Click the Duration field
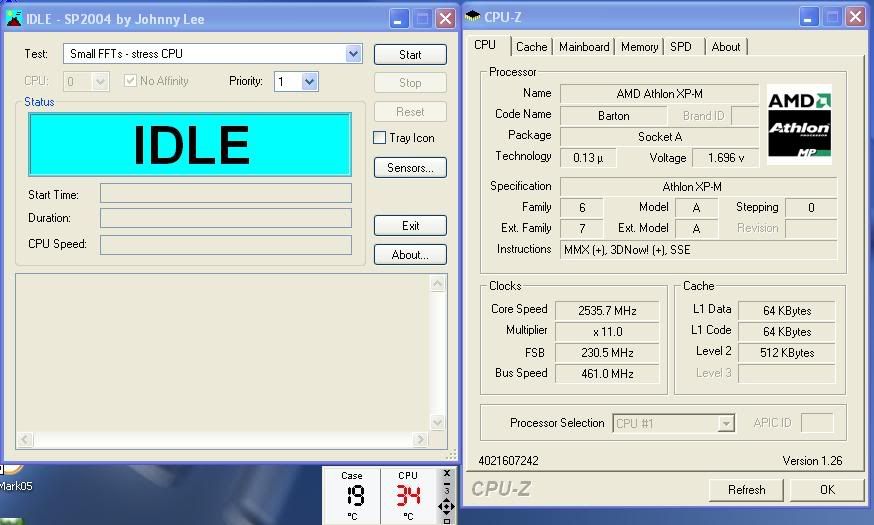874x525 pixels. [x=226, y=218]
